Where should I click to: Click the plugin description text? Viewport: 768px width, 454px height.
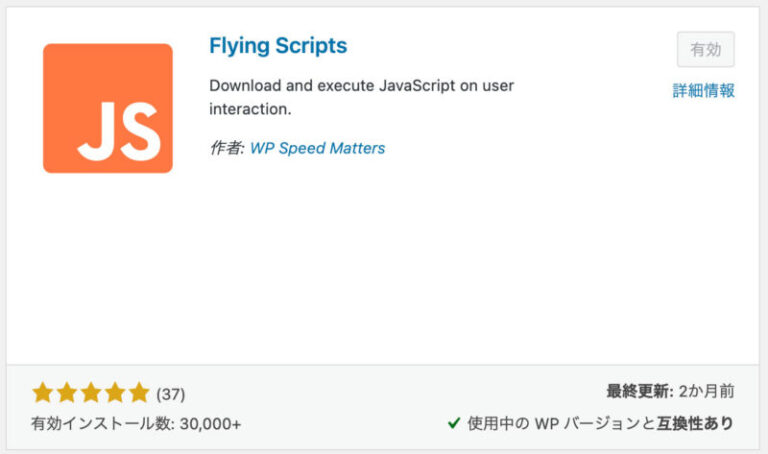[361, 97]
